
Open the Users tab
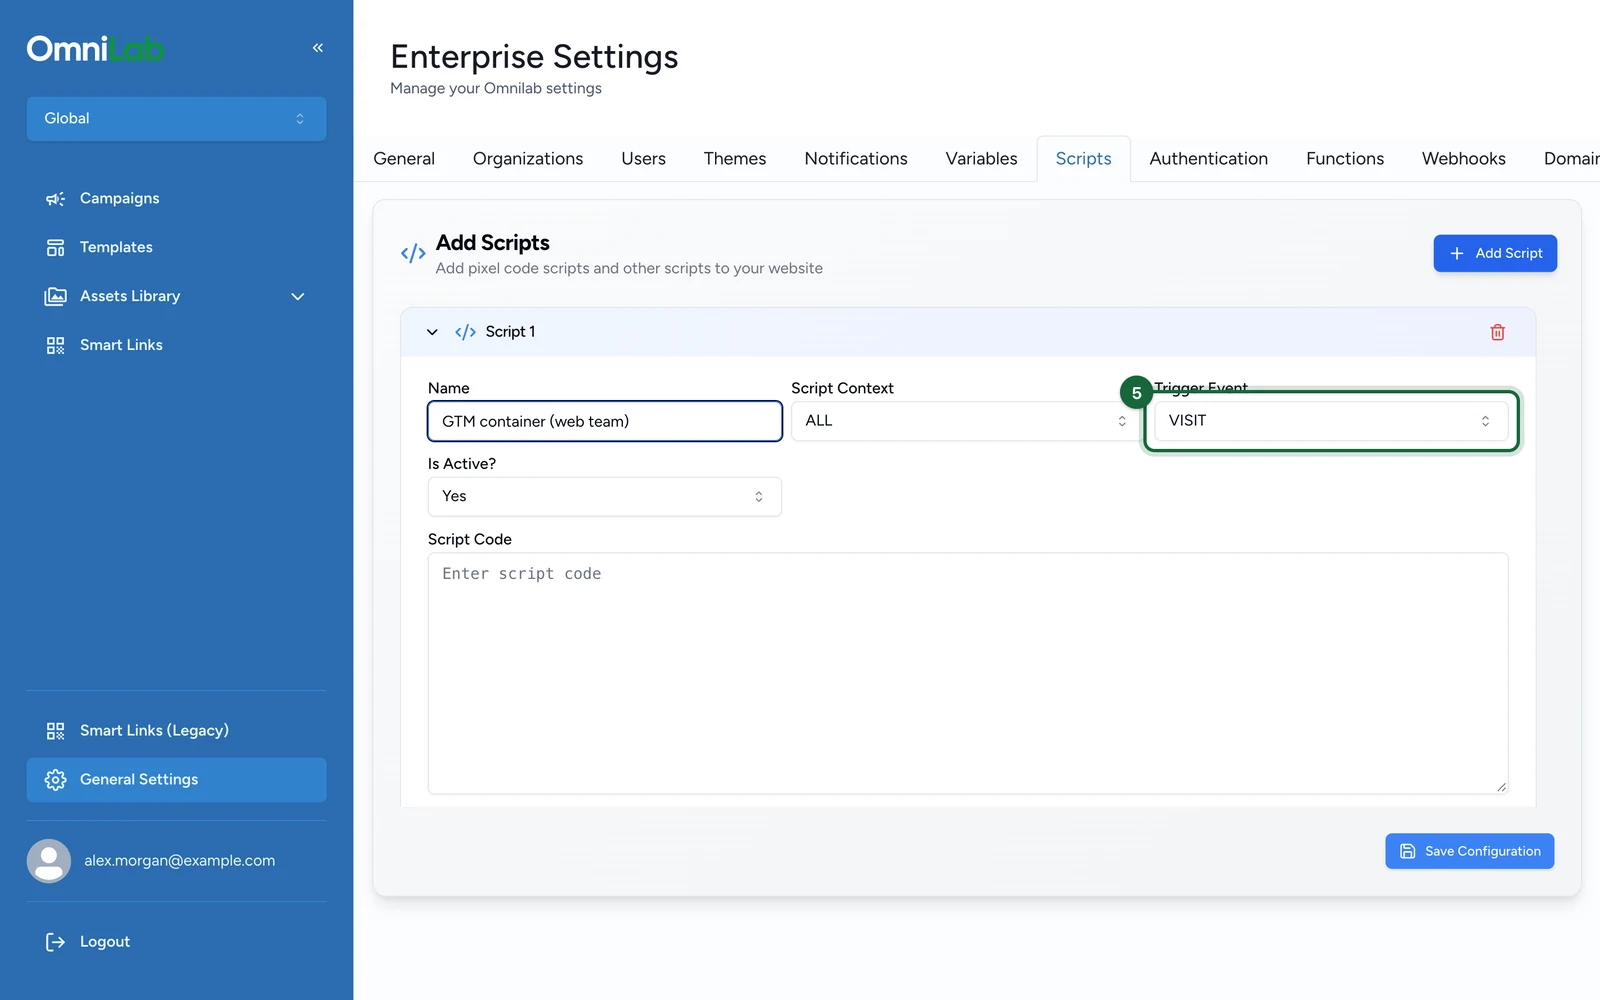643,159
